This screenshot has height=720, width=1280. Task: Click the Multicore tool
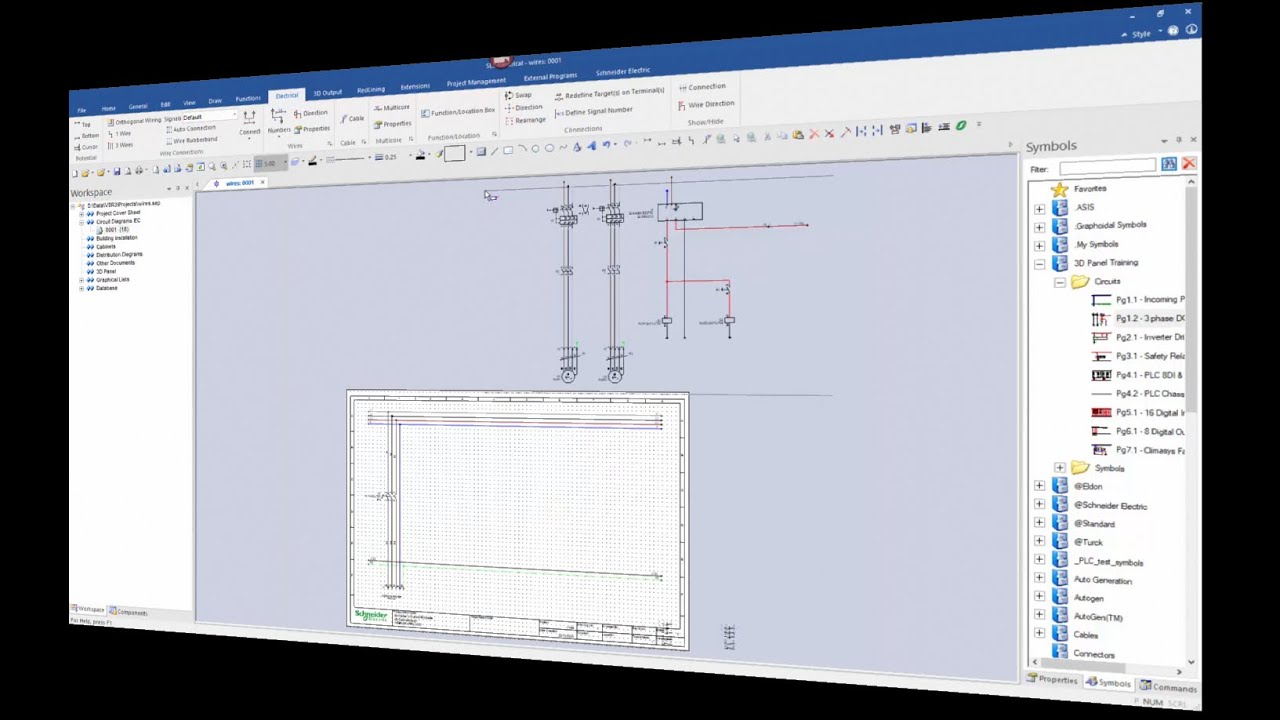(x=392, y=107)
